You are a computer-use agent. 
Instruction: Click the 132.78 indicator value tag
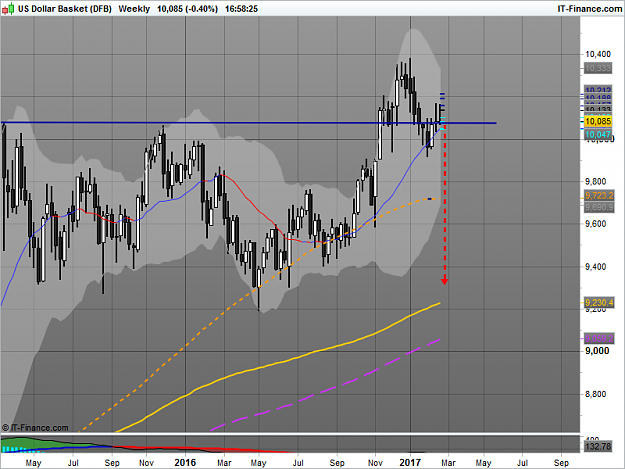(x=598, y=447)
